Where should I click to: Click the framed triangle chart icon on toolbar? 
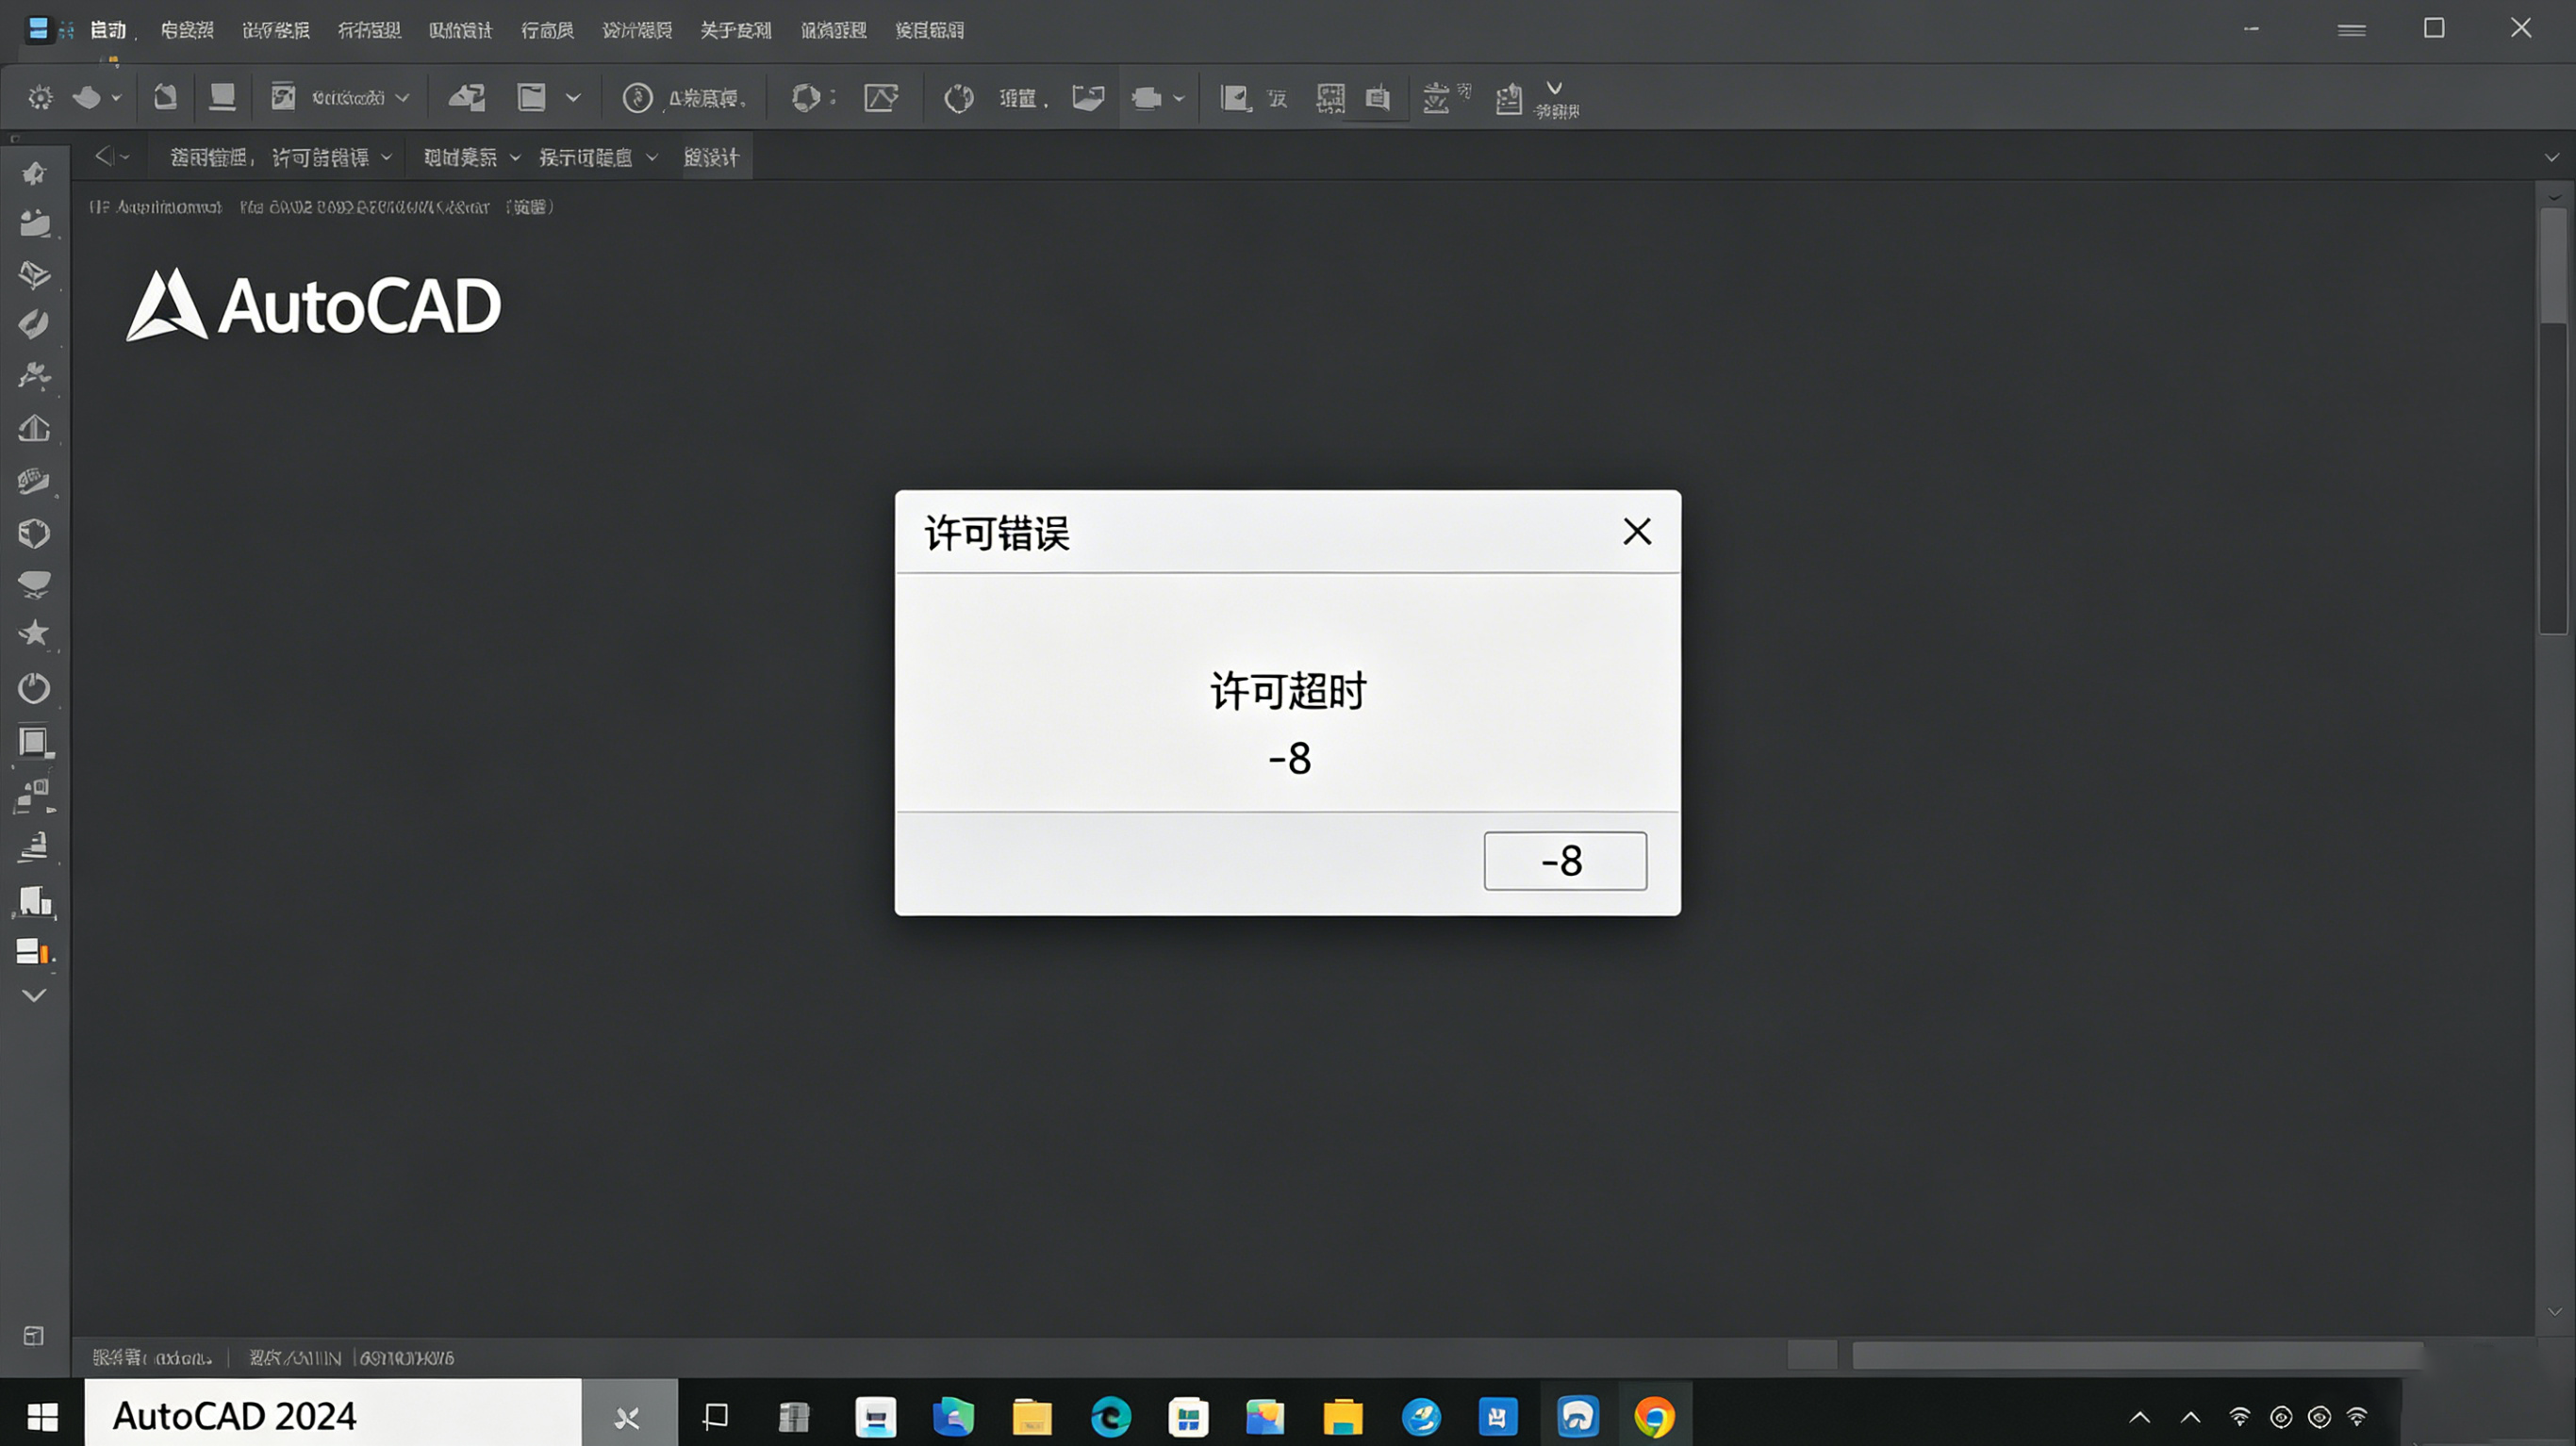[x=881, y=98]
